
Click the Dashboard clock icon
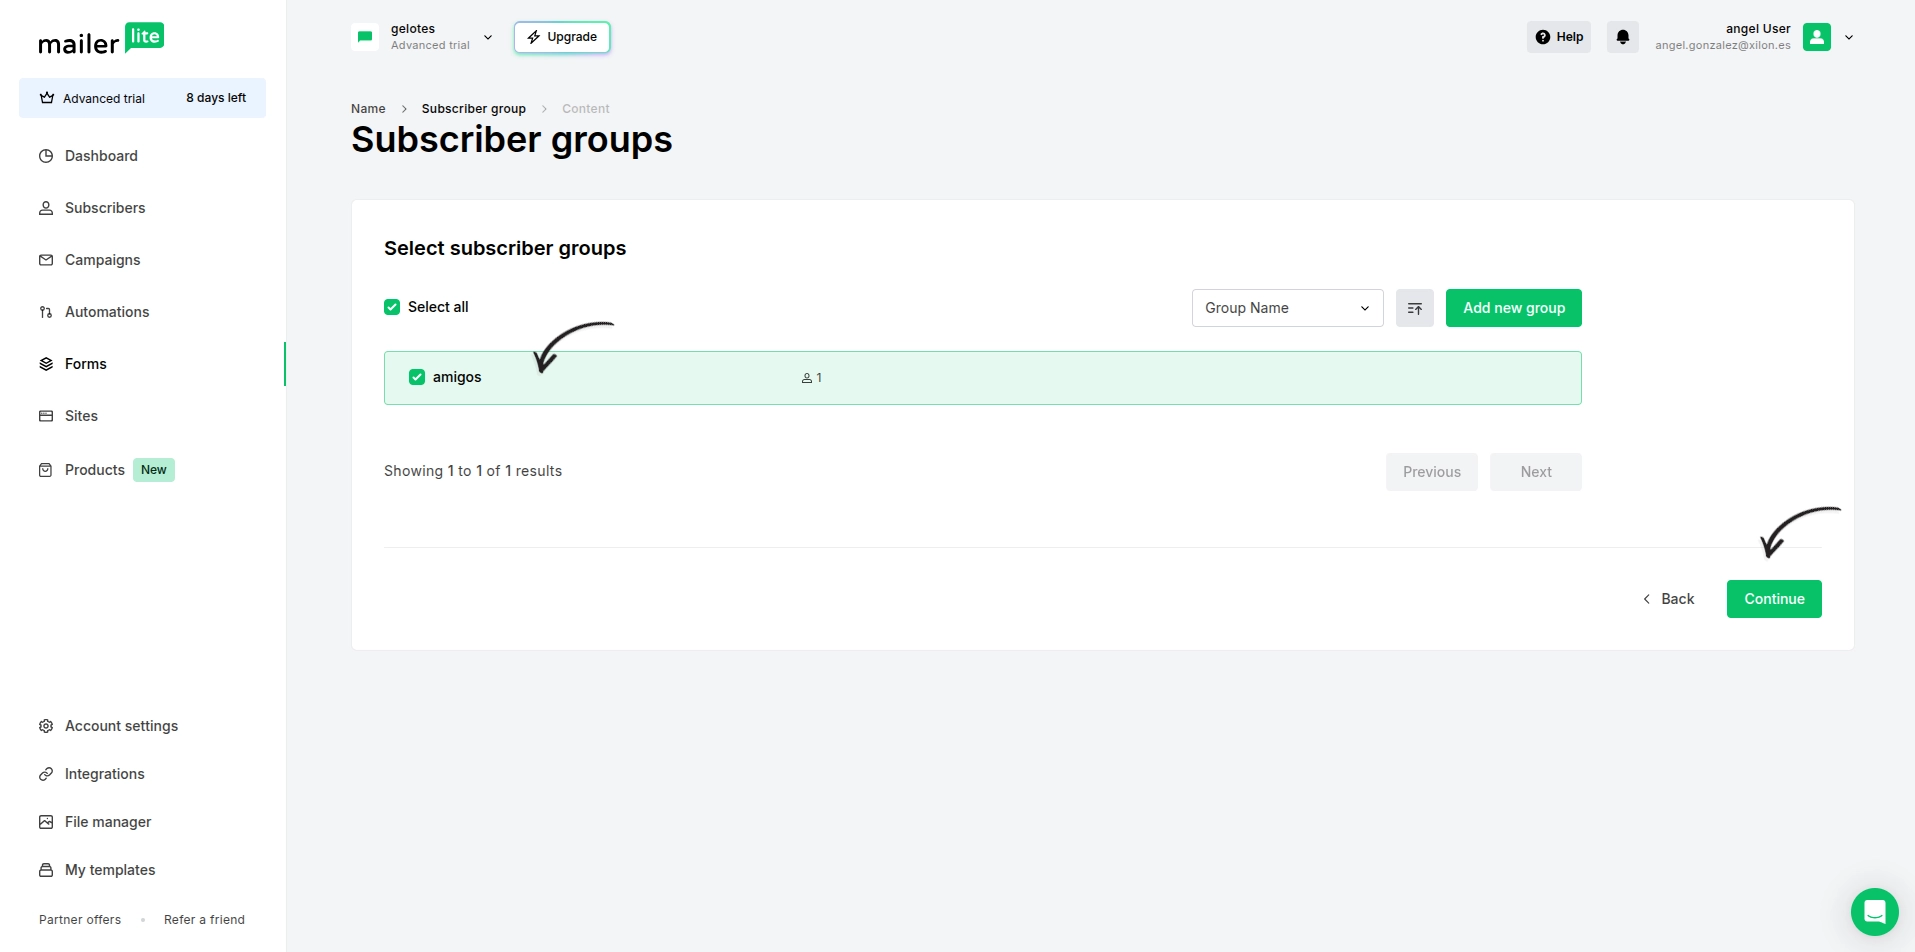pos(46,156)
